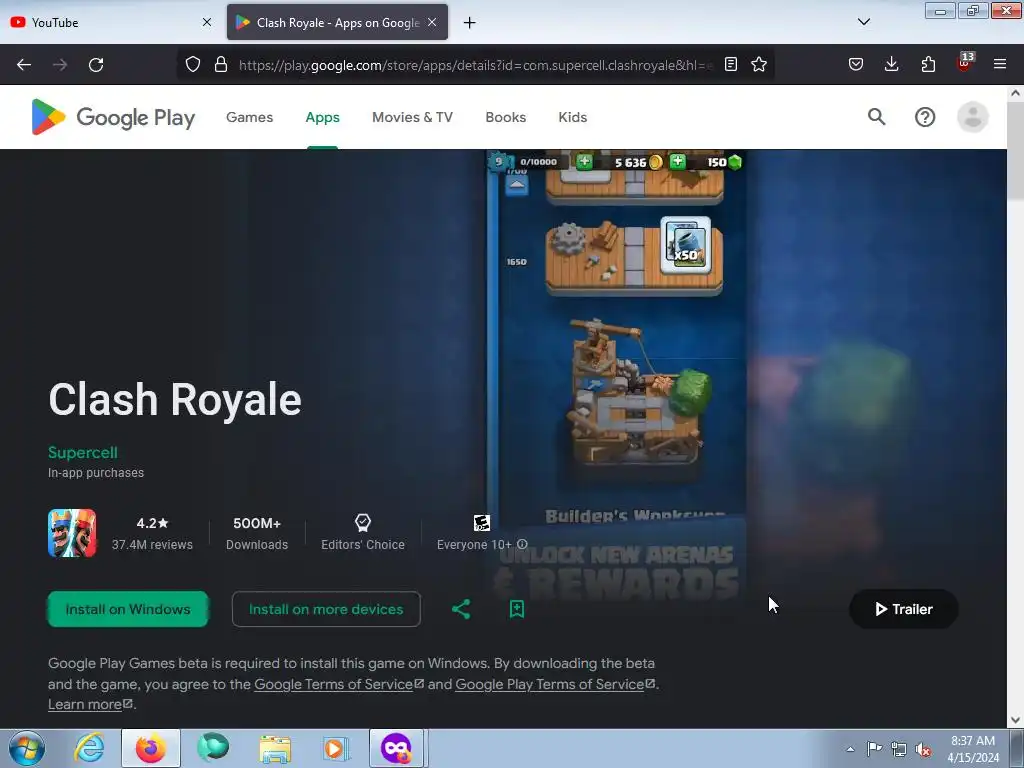
Task: Click the In-app purchases label
Action: point(96,473)
